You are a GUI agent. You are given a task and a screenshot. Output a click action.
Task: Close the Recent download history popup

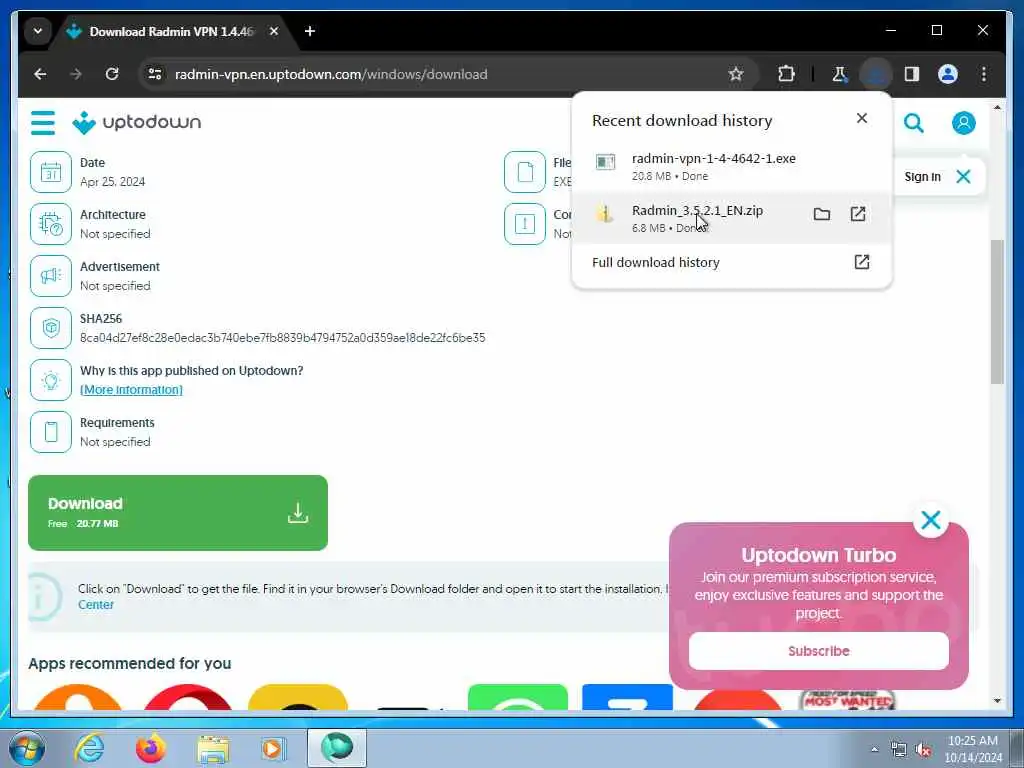pyautogui.click(x=862, y=118)
